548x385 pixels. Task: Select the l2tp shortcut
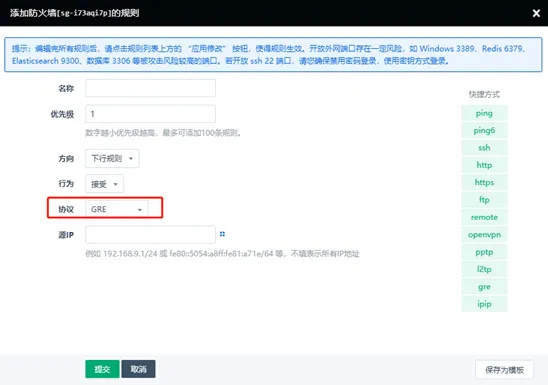(x=484, y=269)
